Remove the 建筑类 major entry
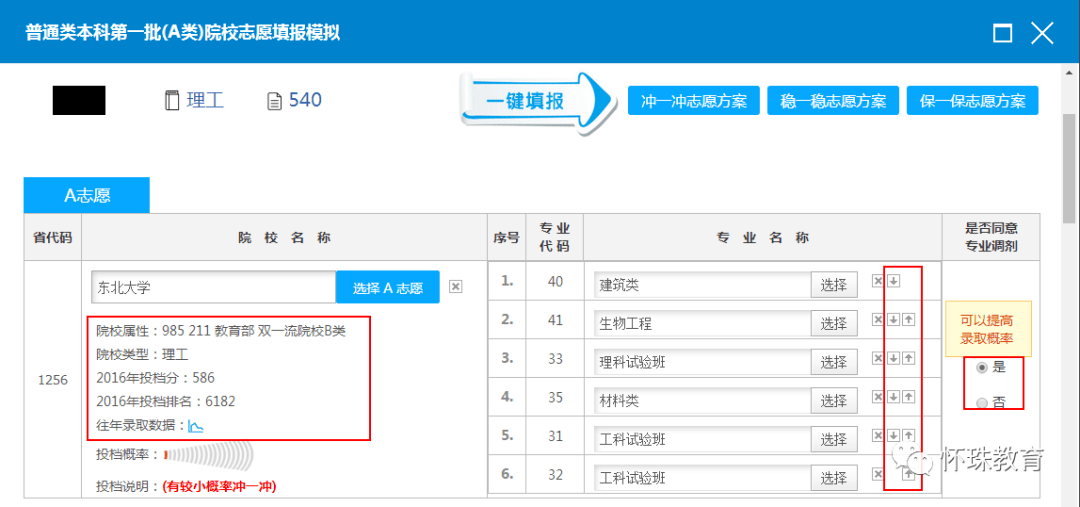Screen dimensions: 1080x507 [x=878, y=280]
